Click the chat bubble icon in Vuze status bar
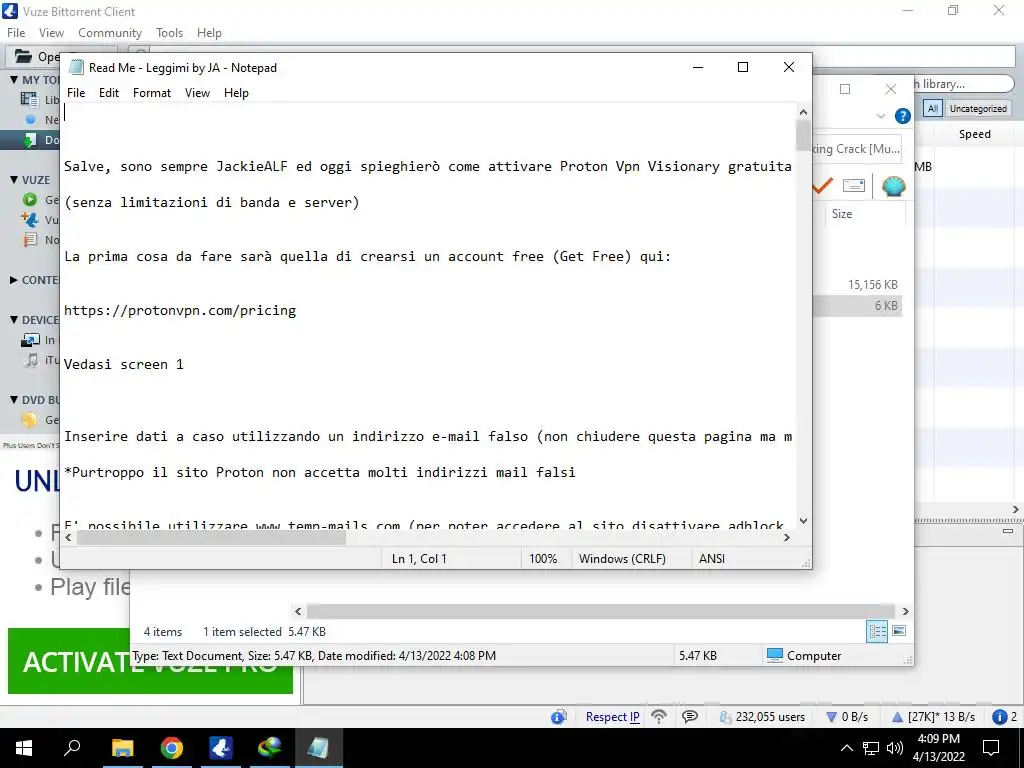The height and width of the screenshot is (768, 1024). coord(690,716)
